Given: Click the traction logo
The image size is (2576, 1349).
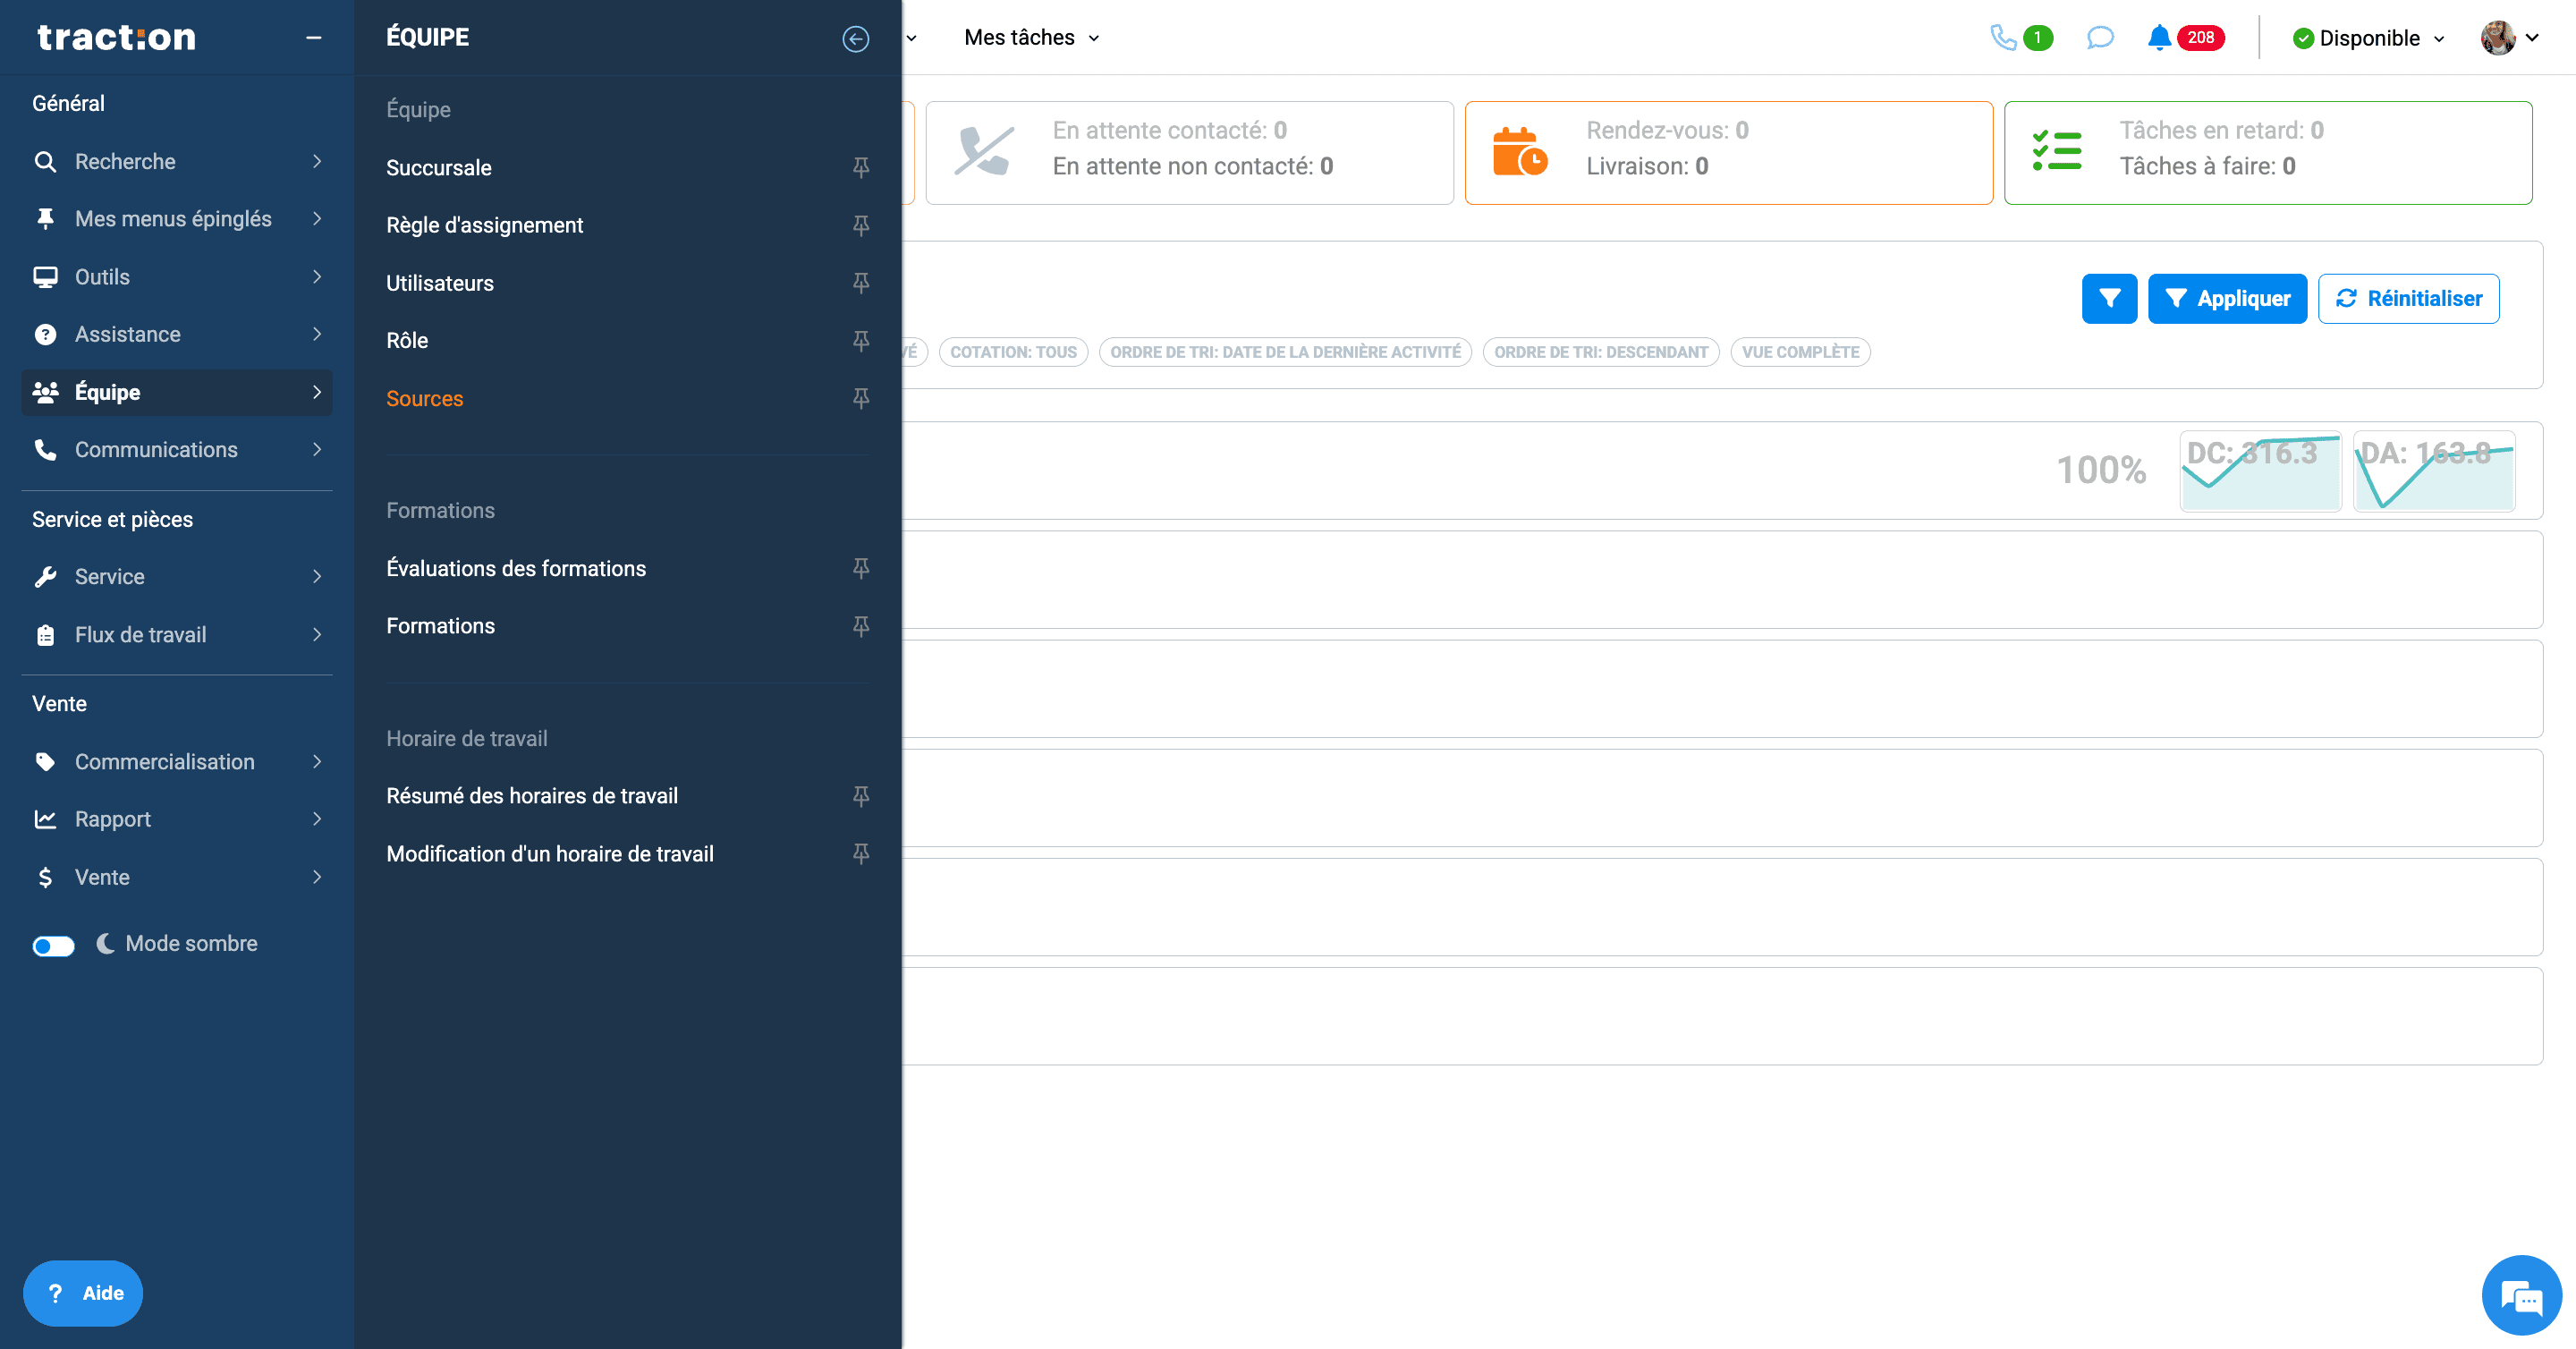Looking at the screenshot, I should [x=116, y=37].
